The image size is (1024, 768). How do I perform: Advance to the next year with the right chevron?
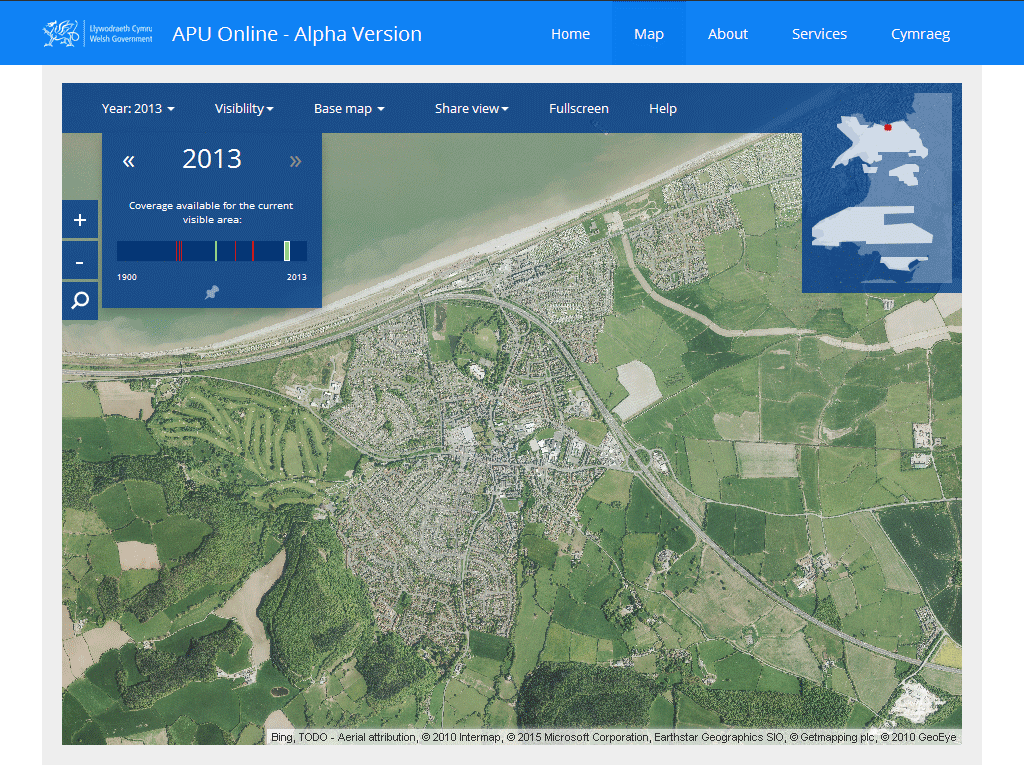(x=295, y=159)
